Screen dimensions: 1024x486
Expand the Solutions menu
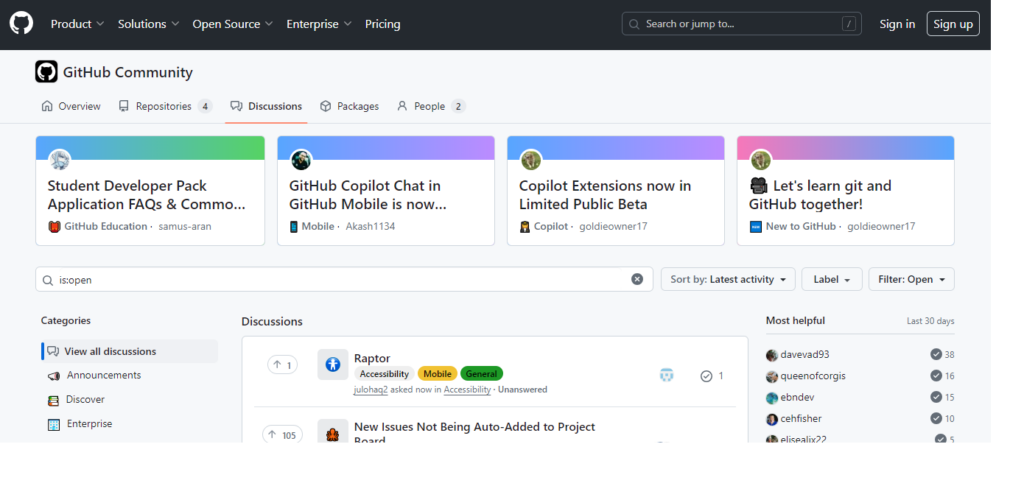pos(148,24)
